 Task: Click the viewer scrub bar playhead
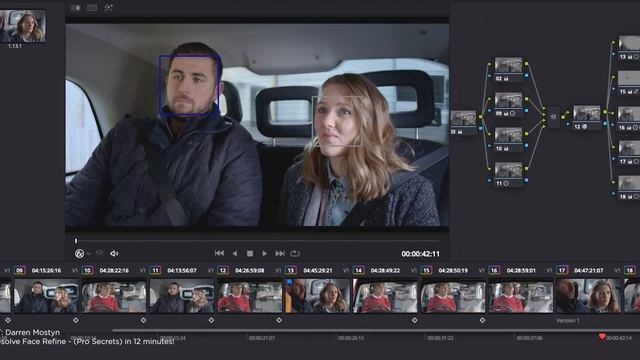coord(76,241)
